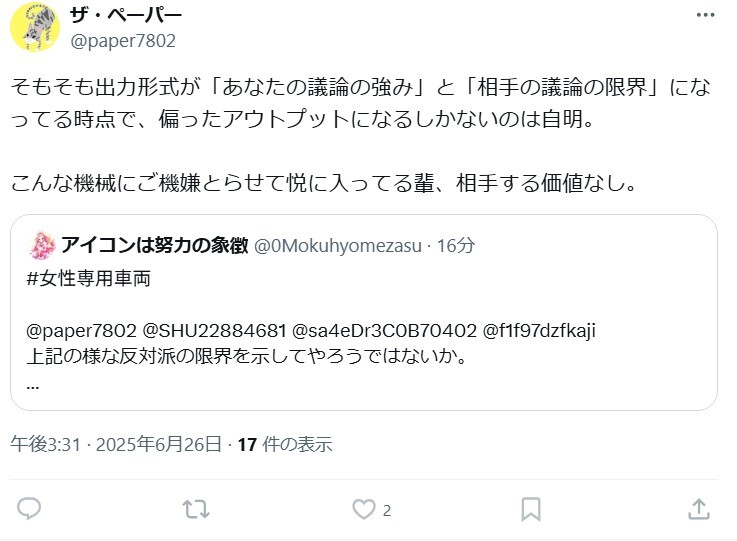Expand the quoted tweet's truncated ellipsis

[x=33, y=387]
